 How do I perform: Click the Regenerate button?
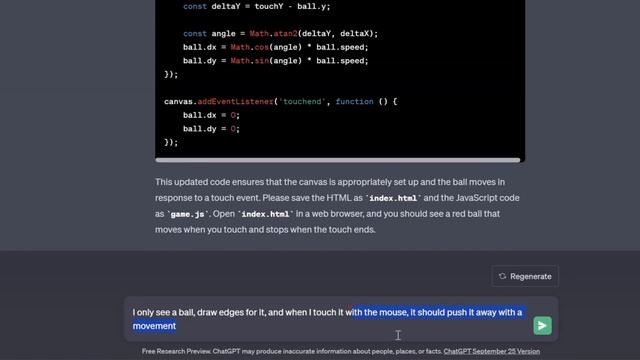coord(525,276)
